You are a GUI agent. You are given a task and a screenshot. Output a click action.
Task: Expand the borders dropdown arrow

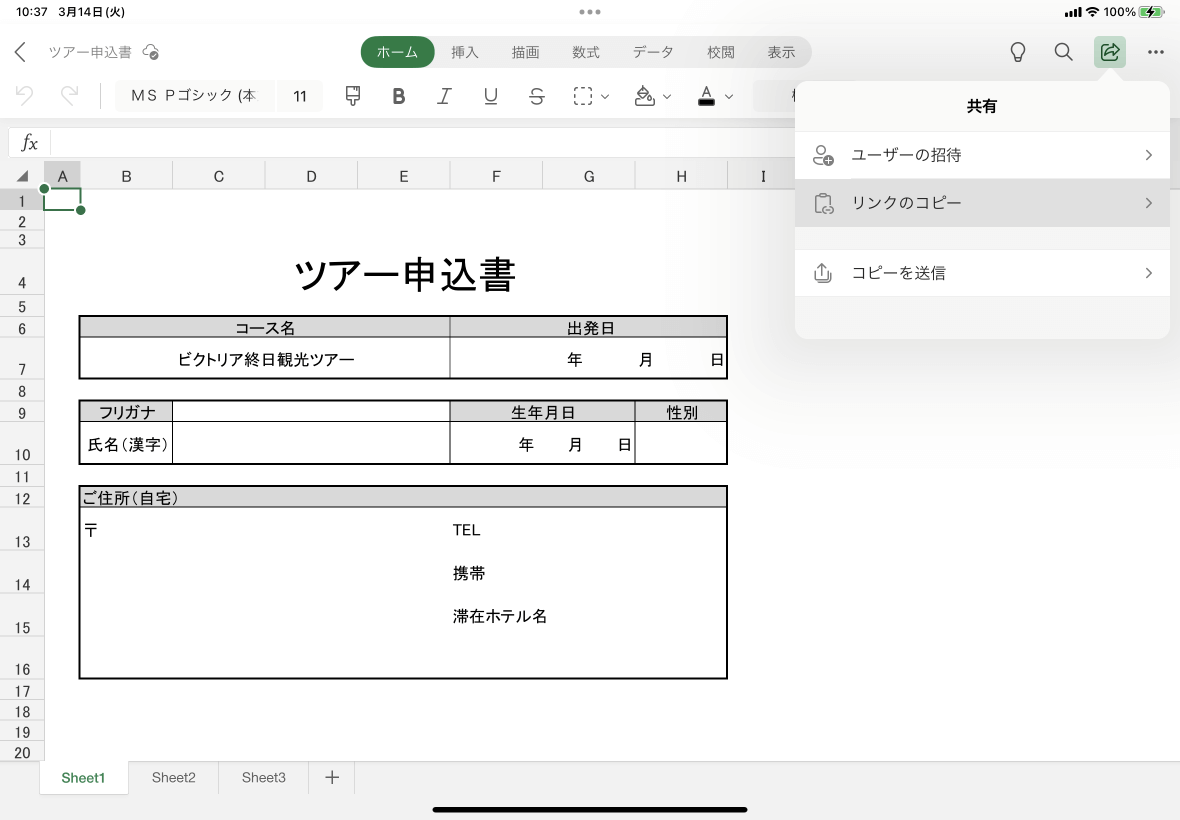(x=605, y=97)
